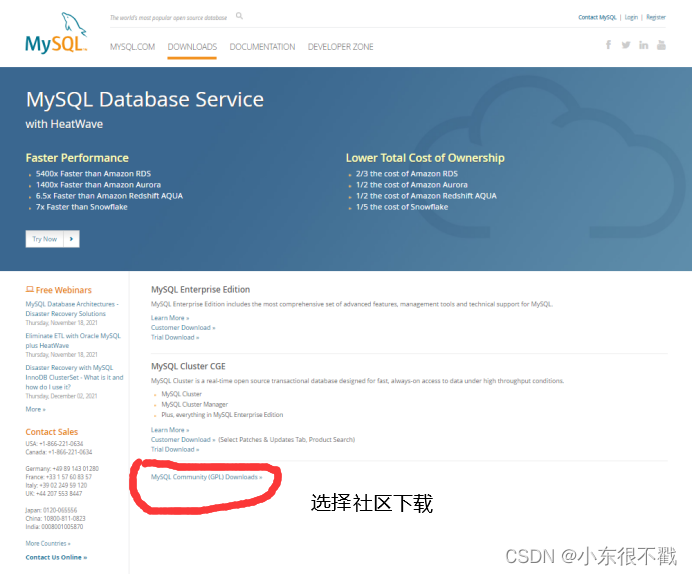Open MySQL LinkedIn icon

click(643, 45)
